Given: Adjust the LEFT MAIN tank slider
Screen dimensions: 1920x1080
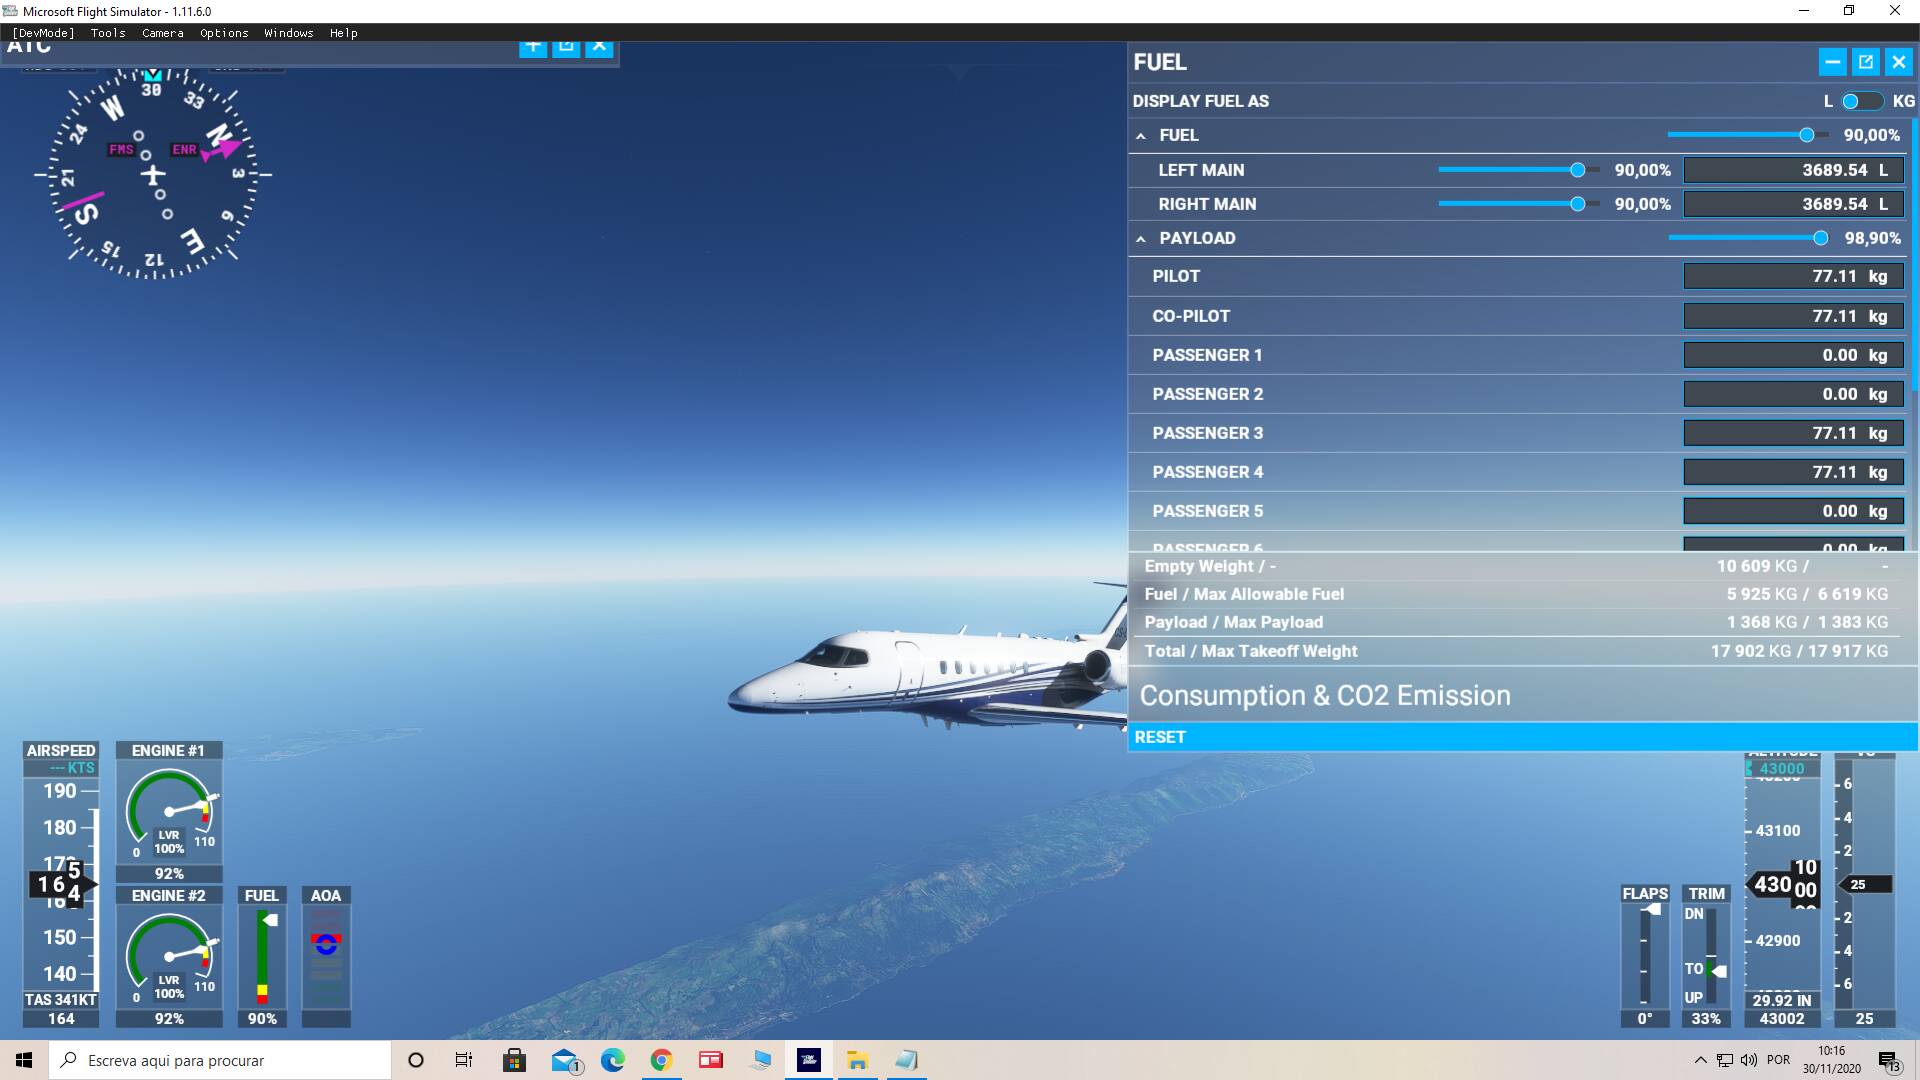Looking at the screenshot, I should coord(1519,170).
